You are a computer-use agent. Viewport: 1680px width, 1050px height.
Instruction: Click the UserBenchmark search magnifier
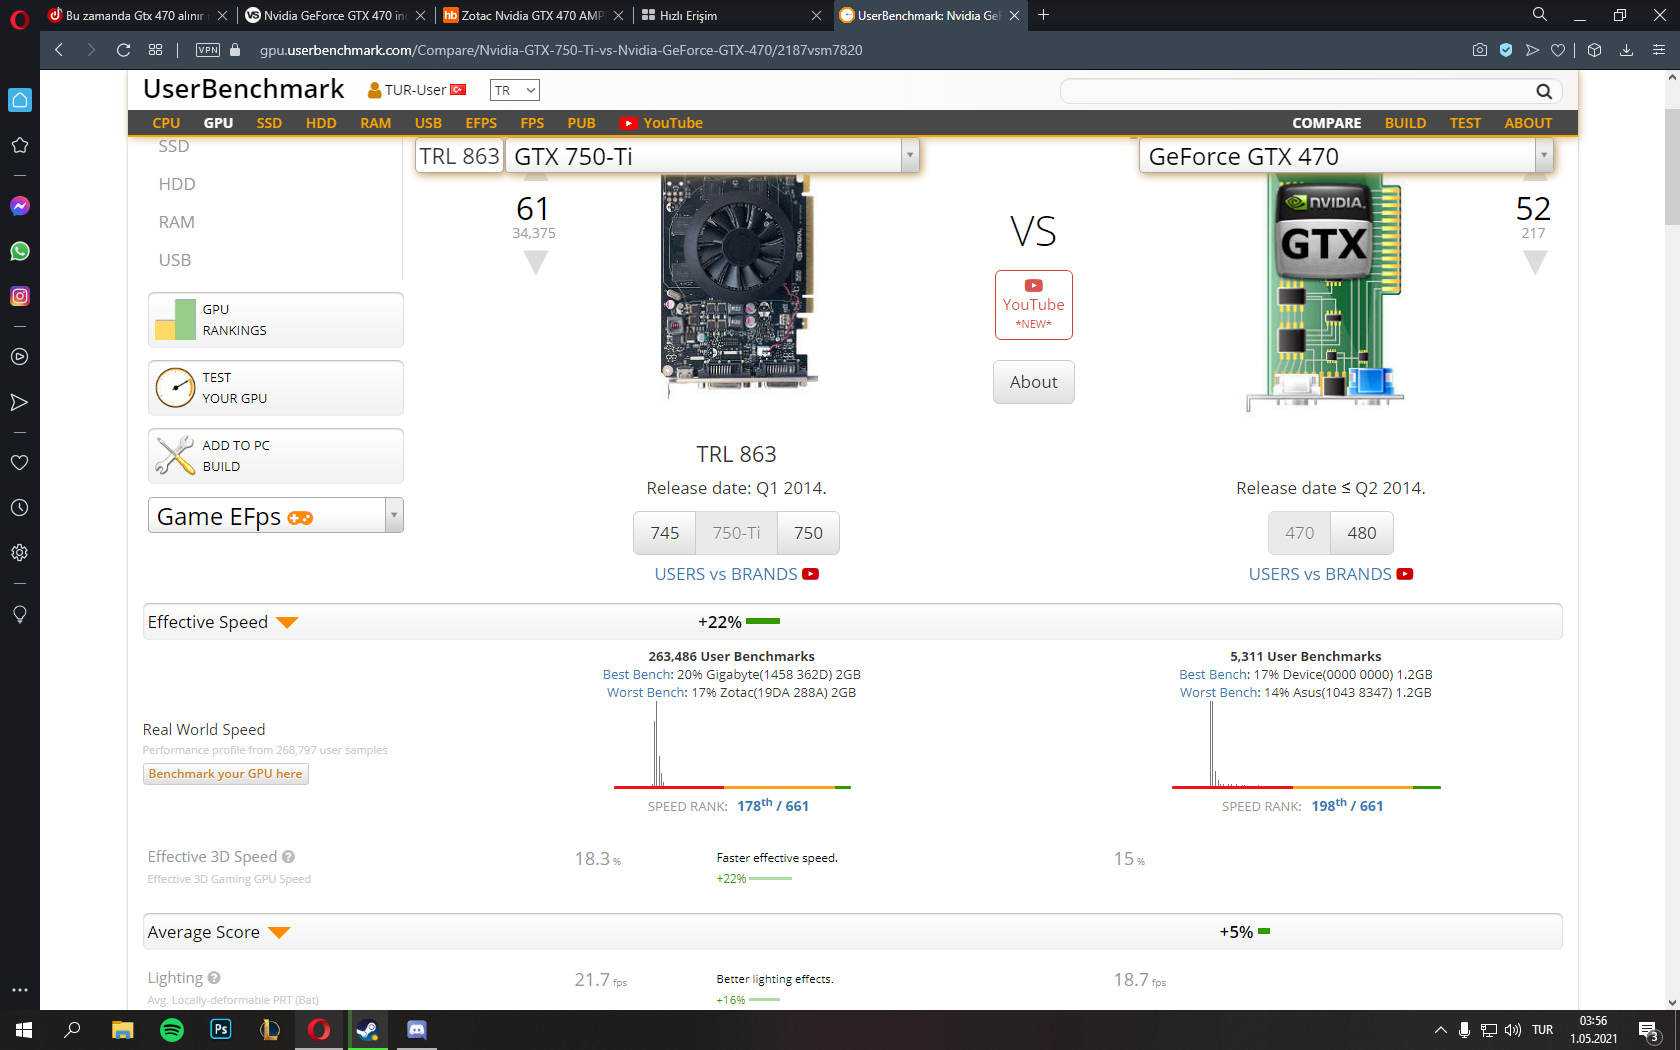click(1544, 92)
